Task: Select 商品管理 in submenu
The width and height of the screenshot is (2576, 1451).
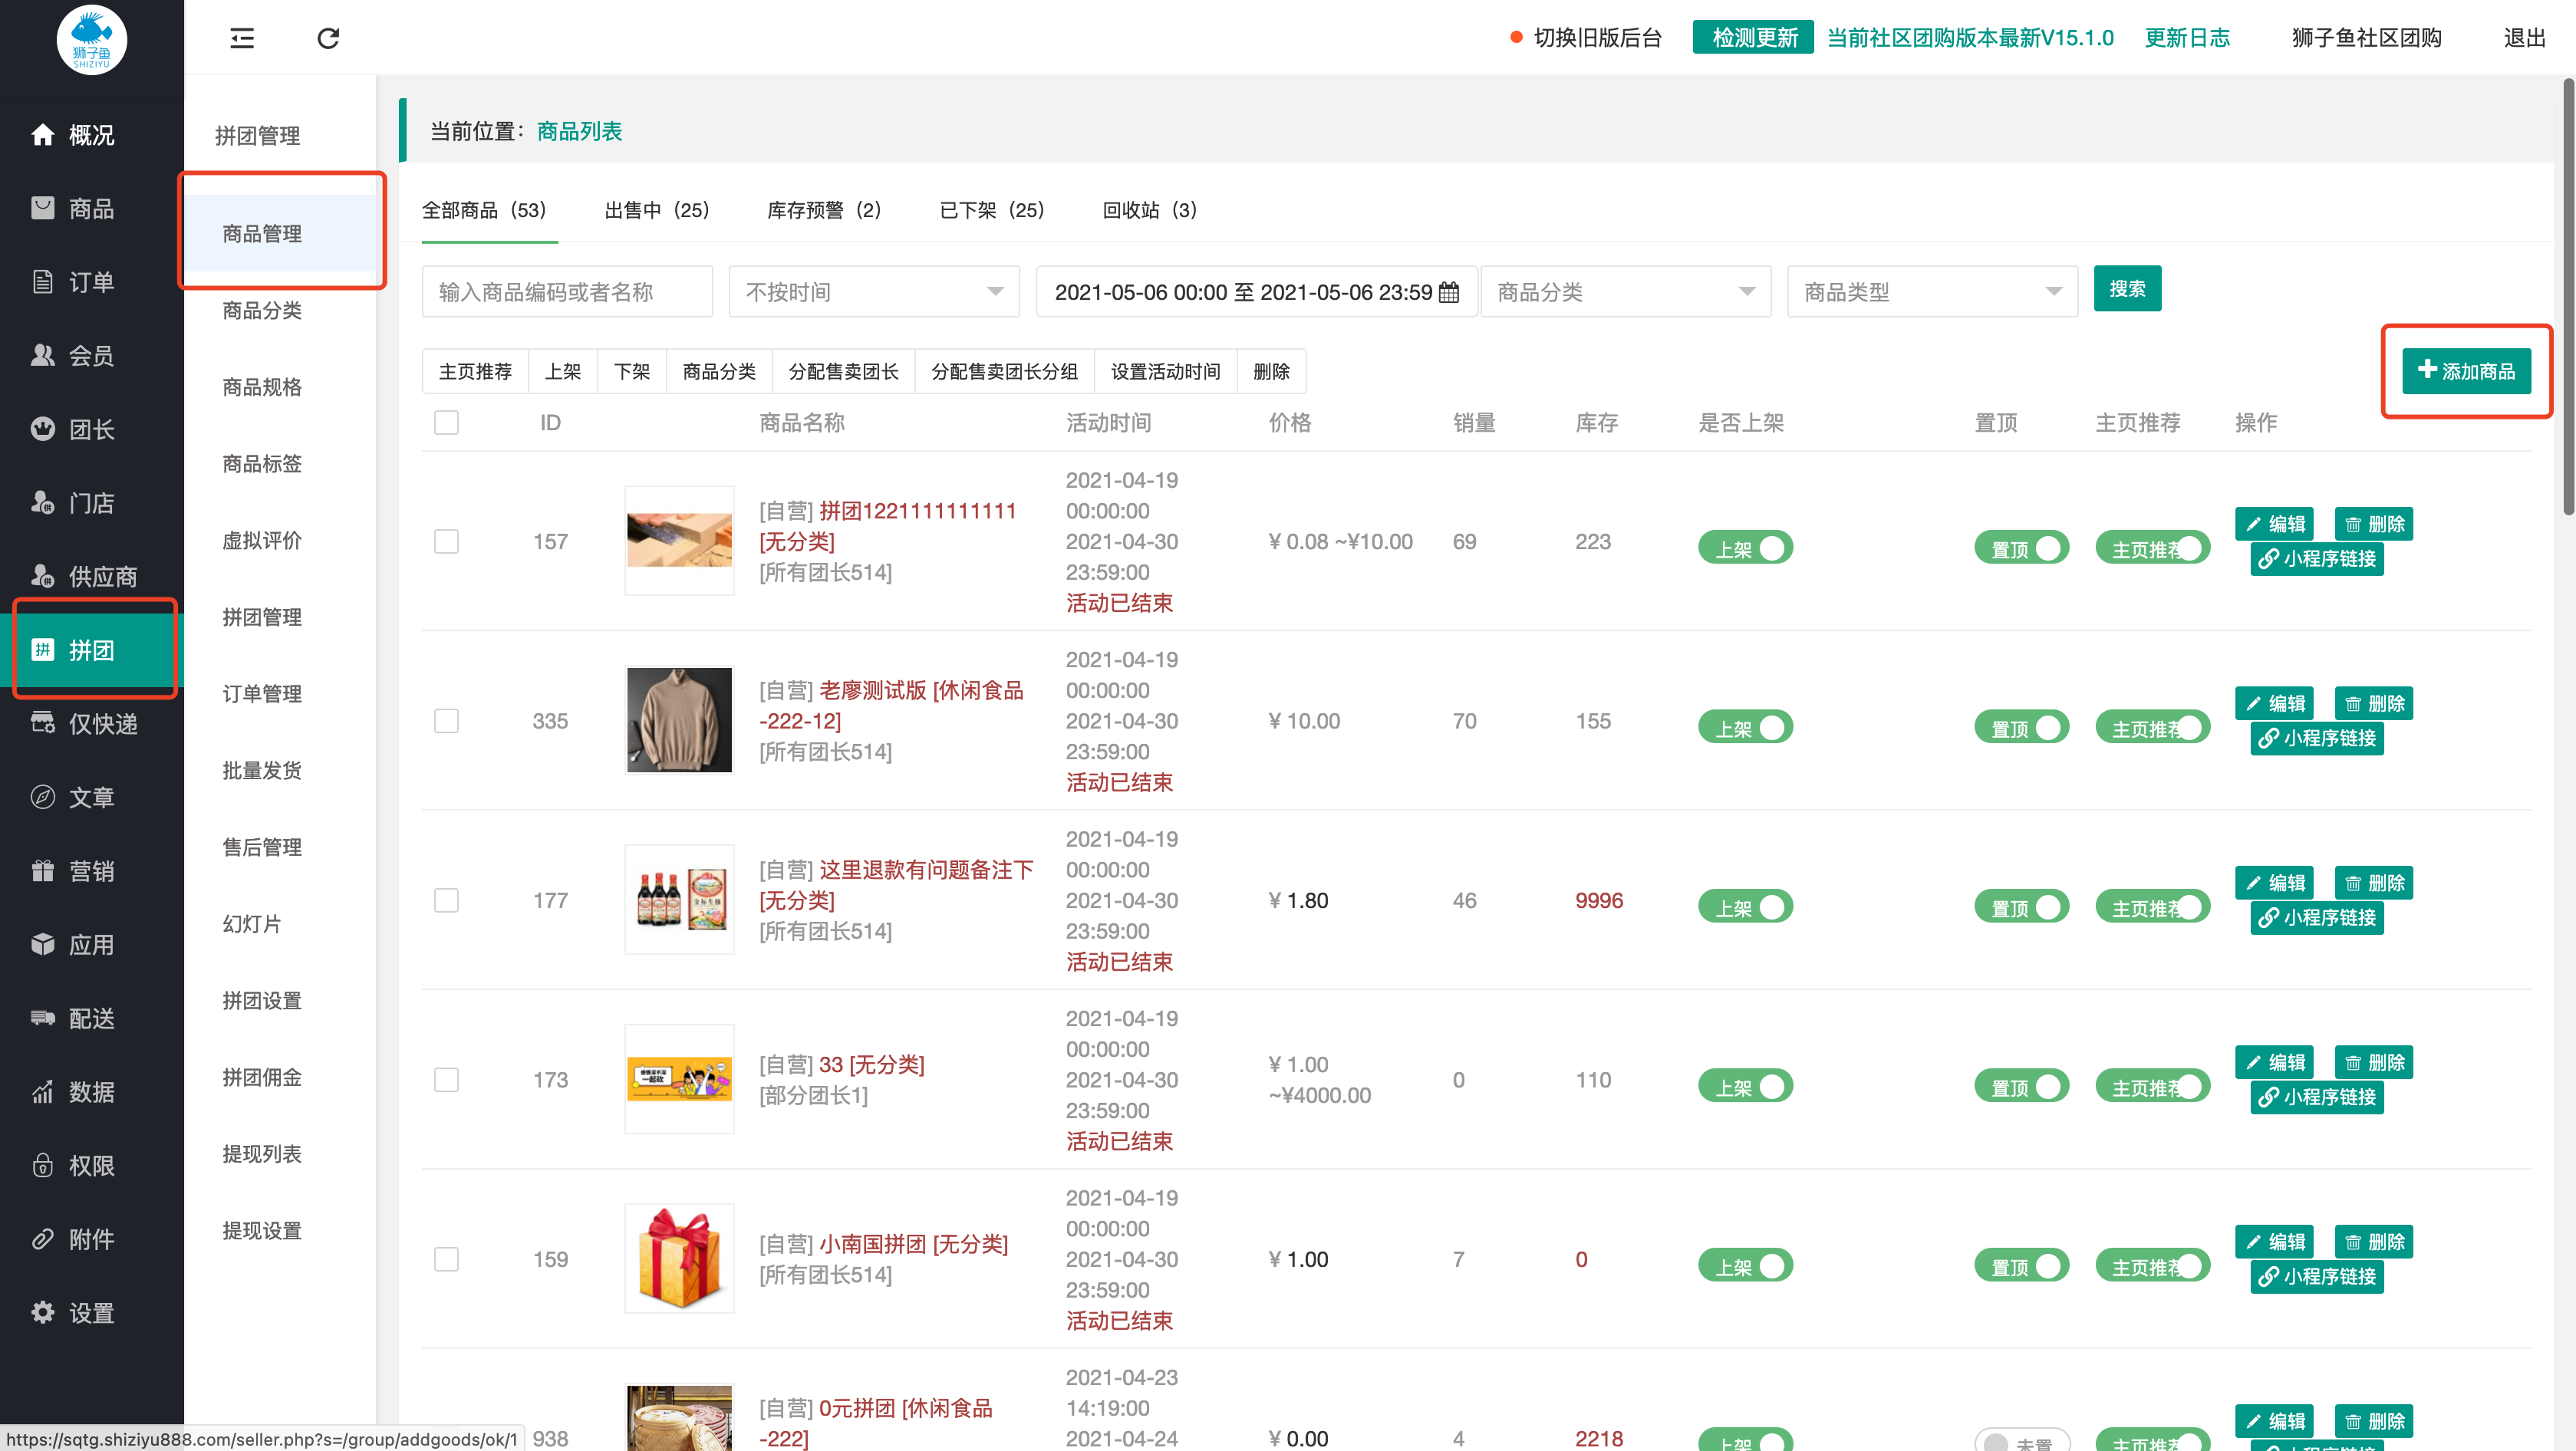Action: 262,233
